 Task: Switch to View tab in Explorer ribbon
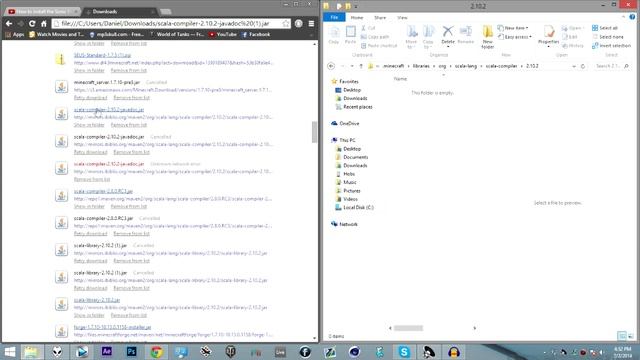point(402,18)
